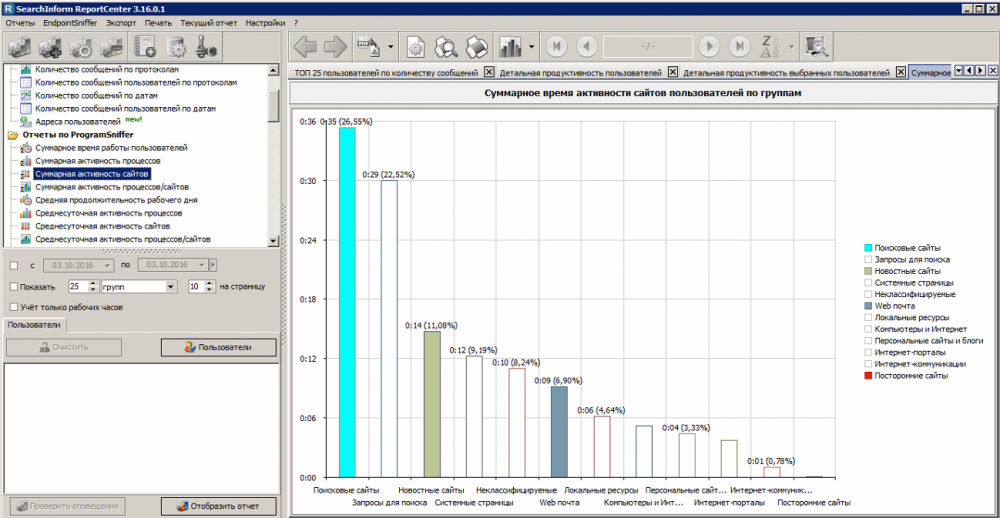The height and width of the screenshot is (518, 1000).
Task: Click the cyan 'Поисковые сайты' legend swatch
Action: 866,248
